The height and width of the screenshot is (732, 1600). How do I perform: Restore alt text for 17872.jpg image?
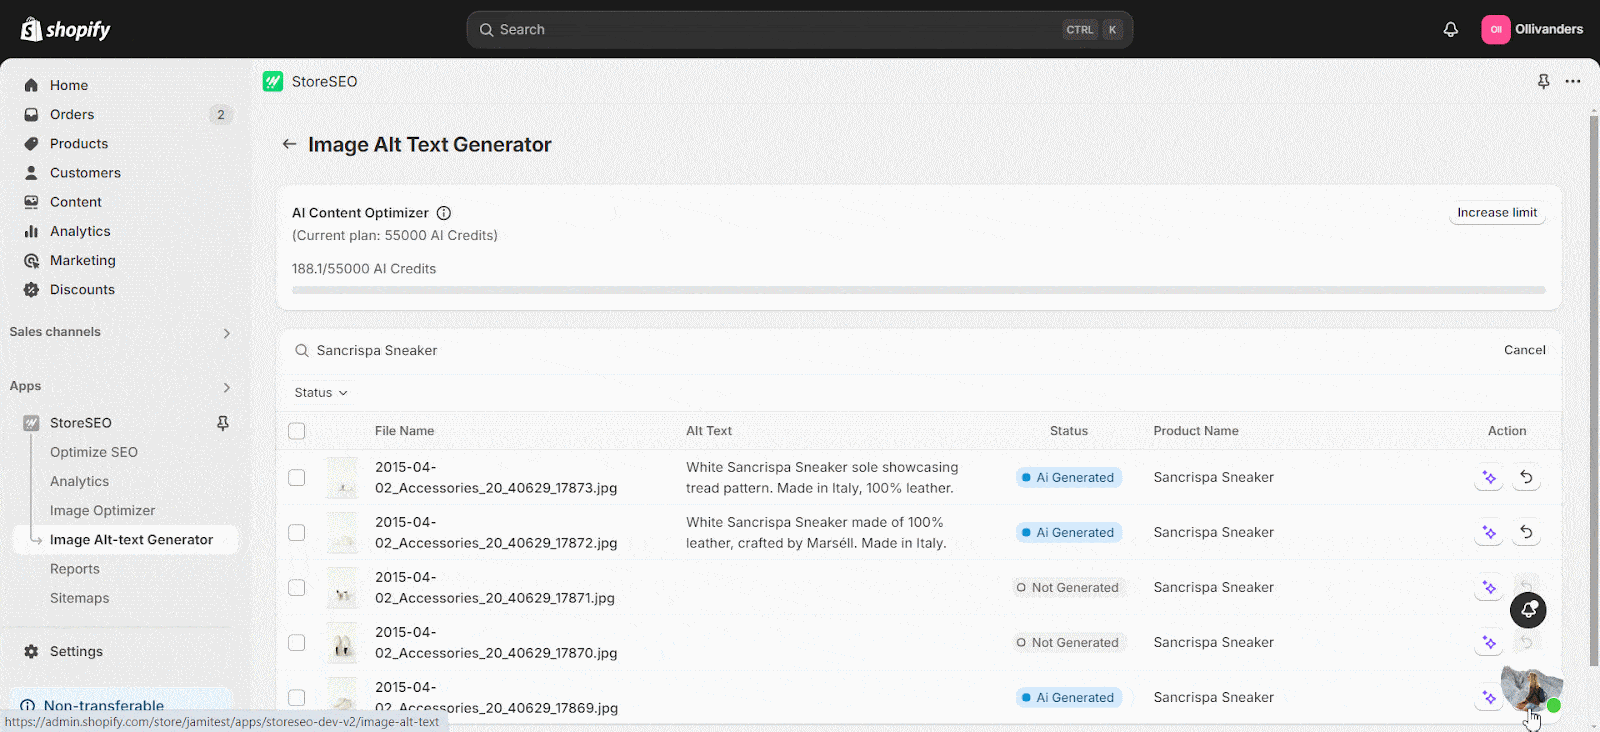[x=1526, y=532]
